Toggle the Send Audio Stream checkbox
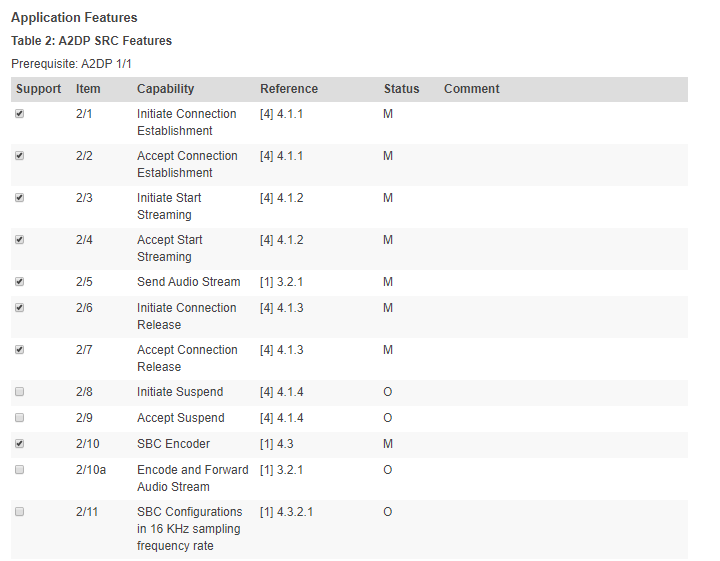 (x=19, y=281)
